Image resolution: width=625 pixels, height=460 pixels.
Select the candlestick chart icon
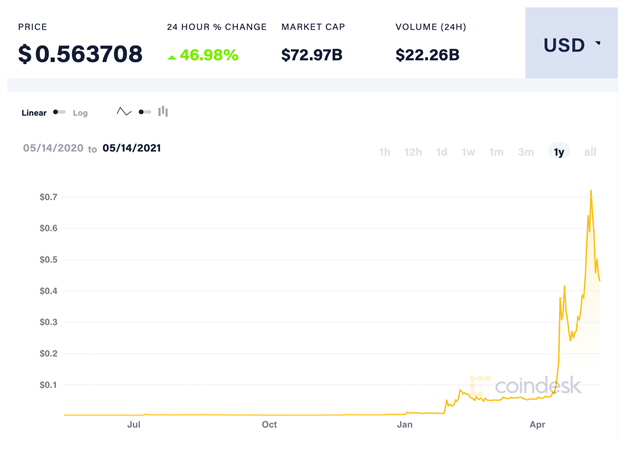tap(163, 112)
